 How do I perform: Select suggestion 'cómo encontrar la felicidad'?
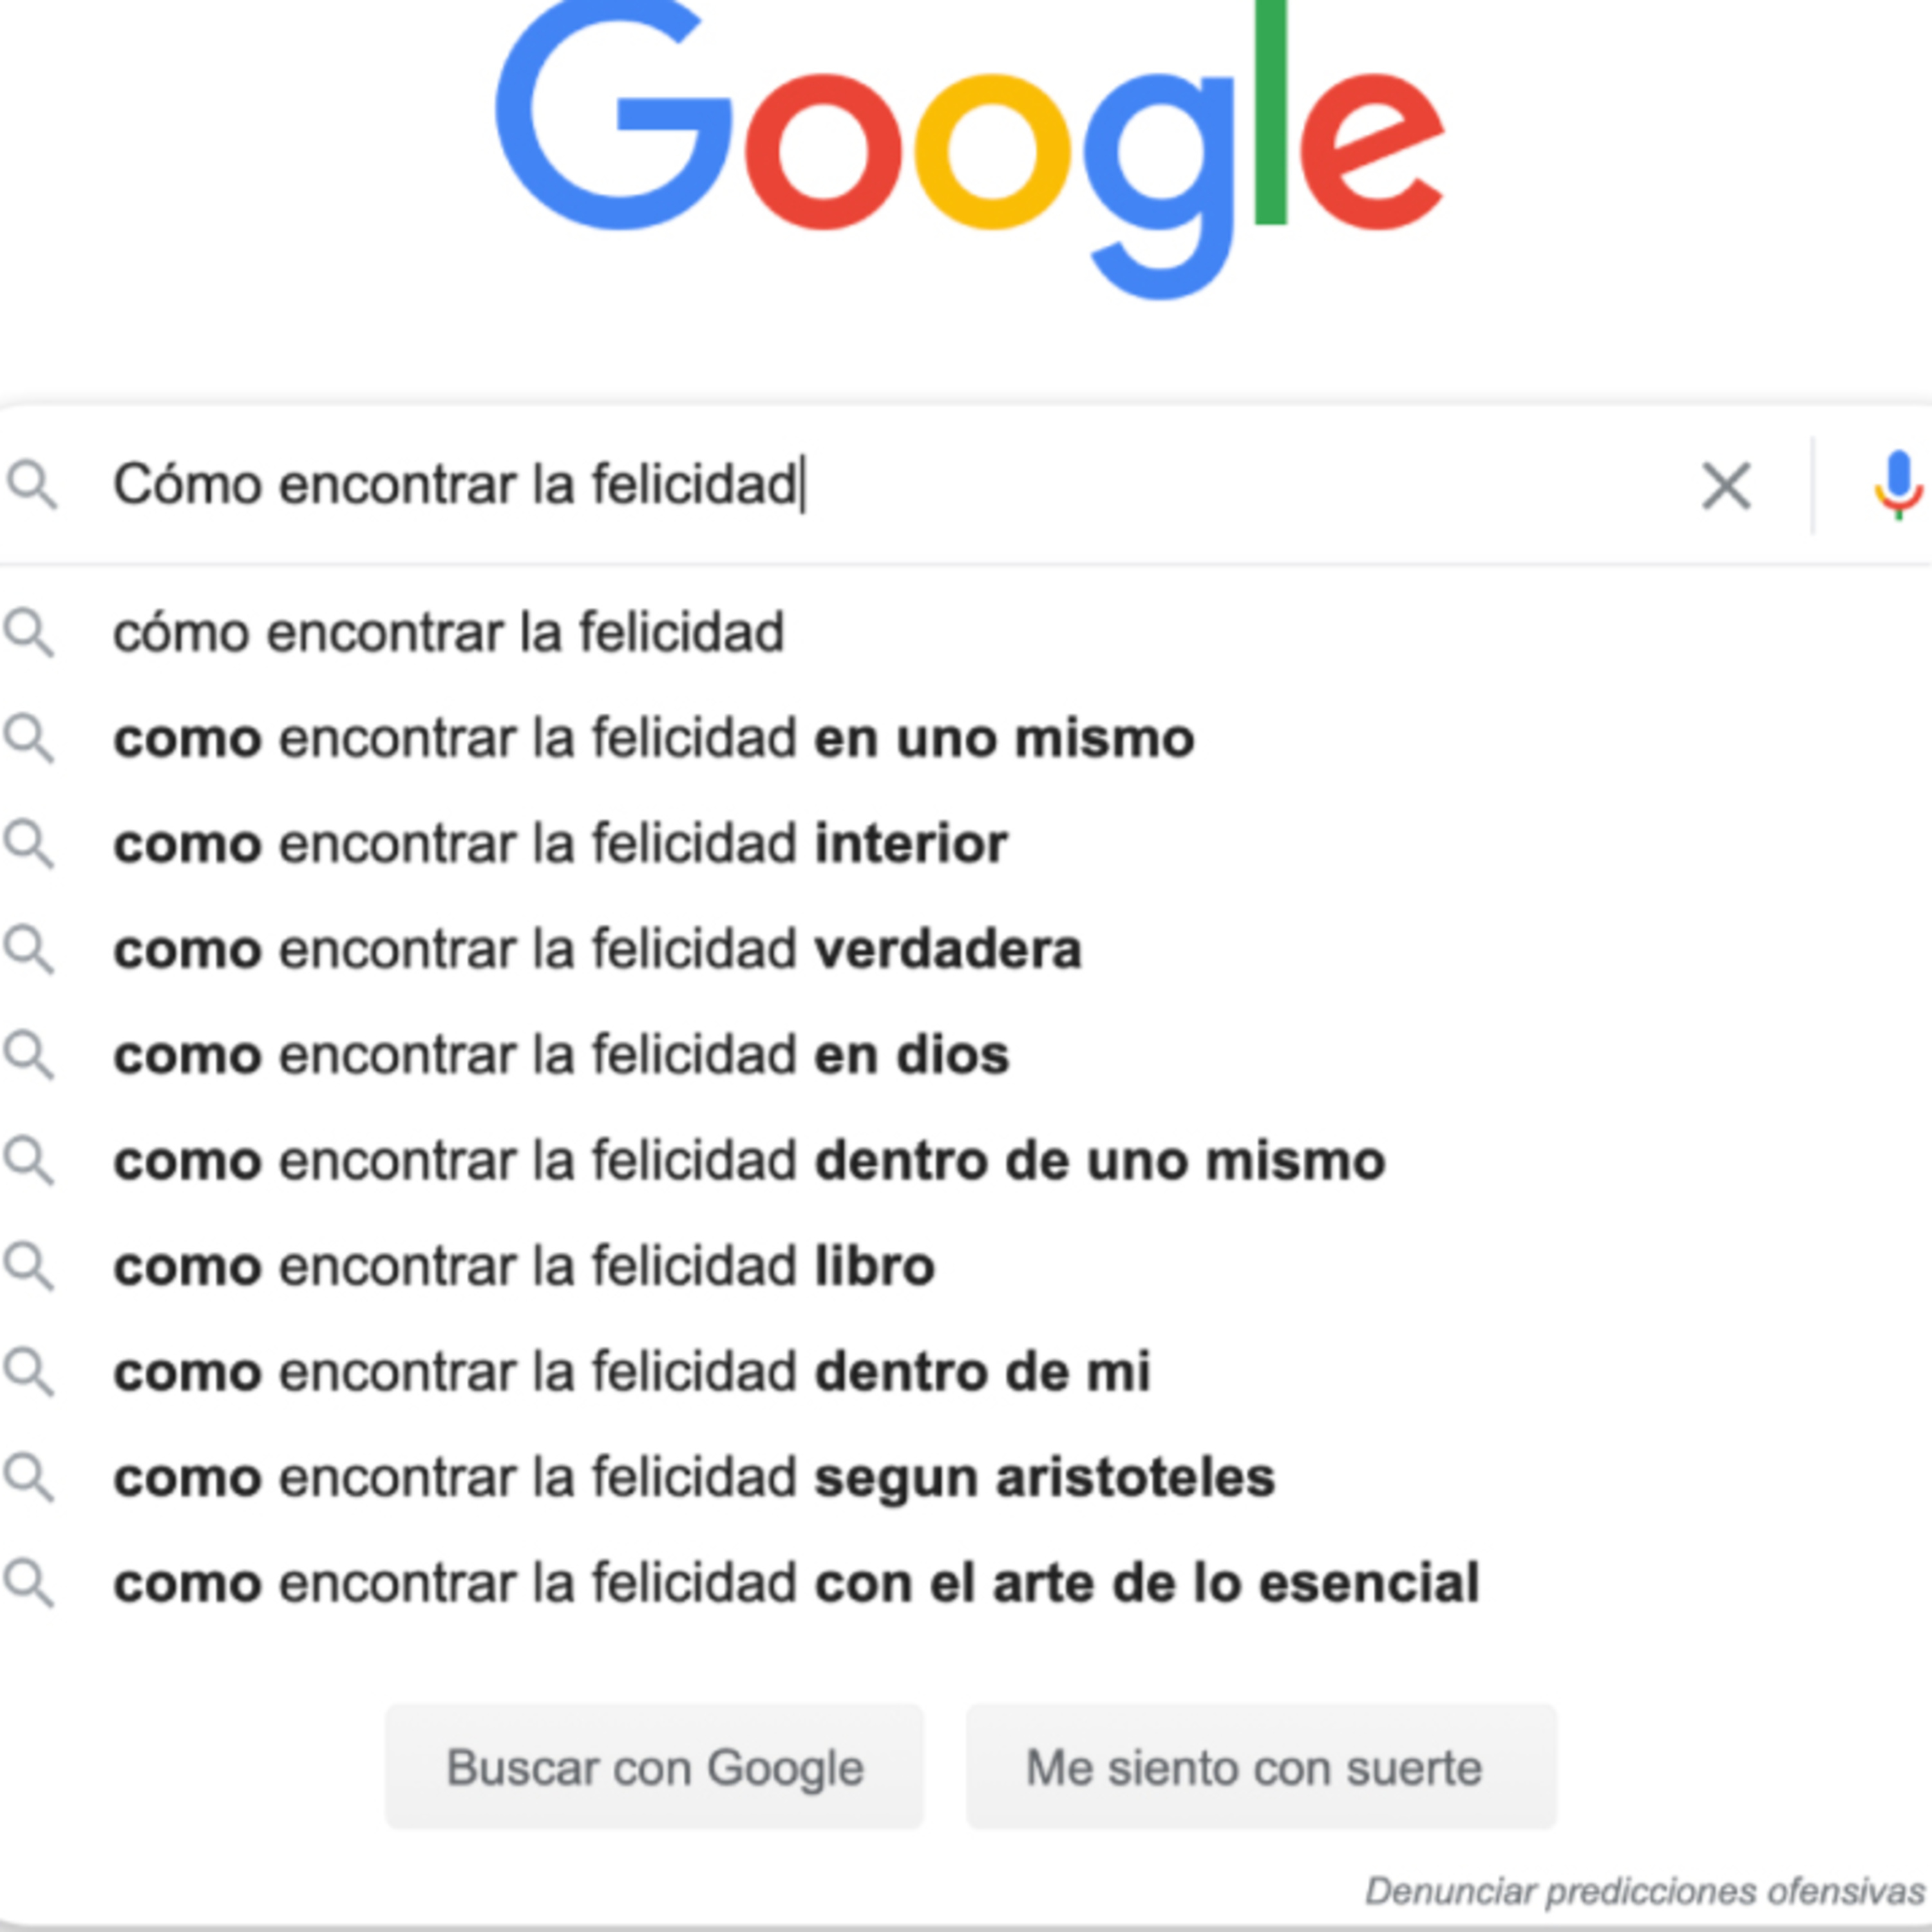[448, 633]
